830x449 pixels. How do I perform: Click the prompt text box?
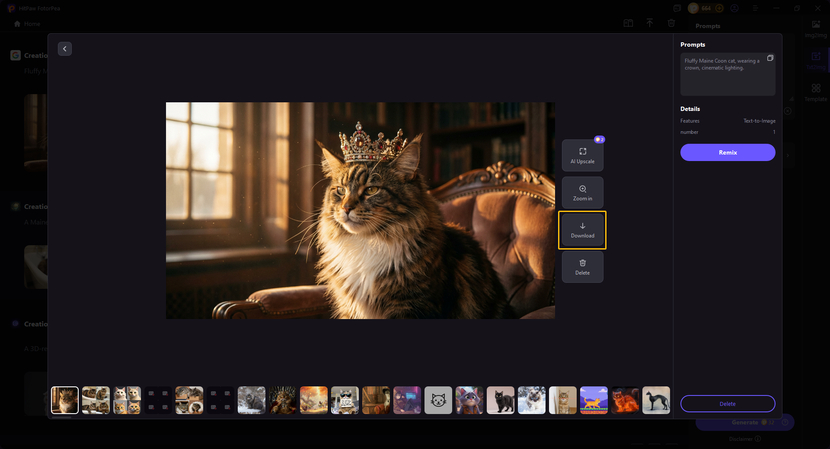coord(728,74)
